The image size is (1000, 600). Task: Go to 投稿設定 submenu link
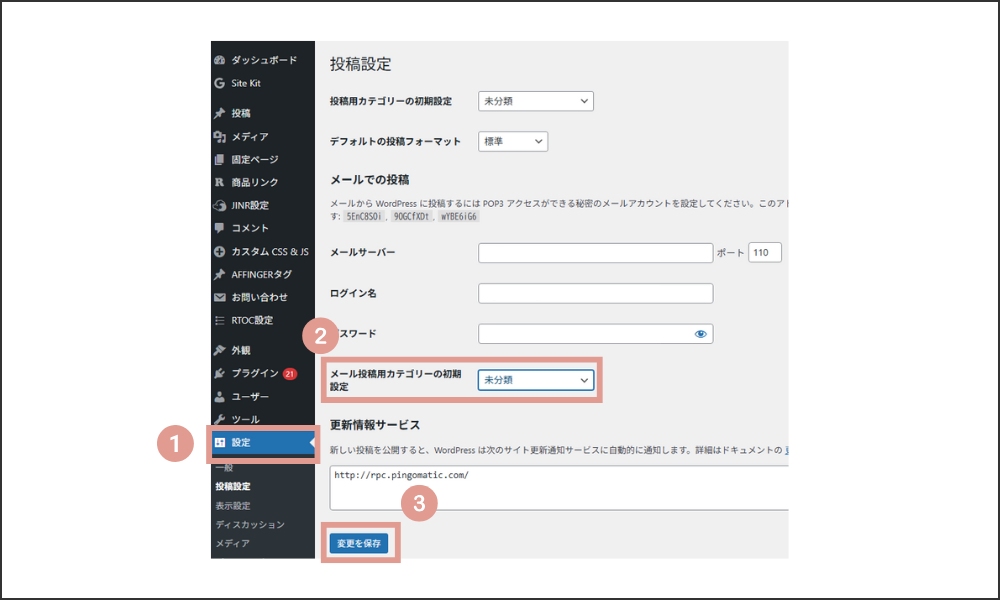point(233,486)
